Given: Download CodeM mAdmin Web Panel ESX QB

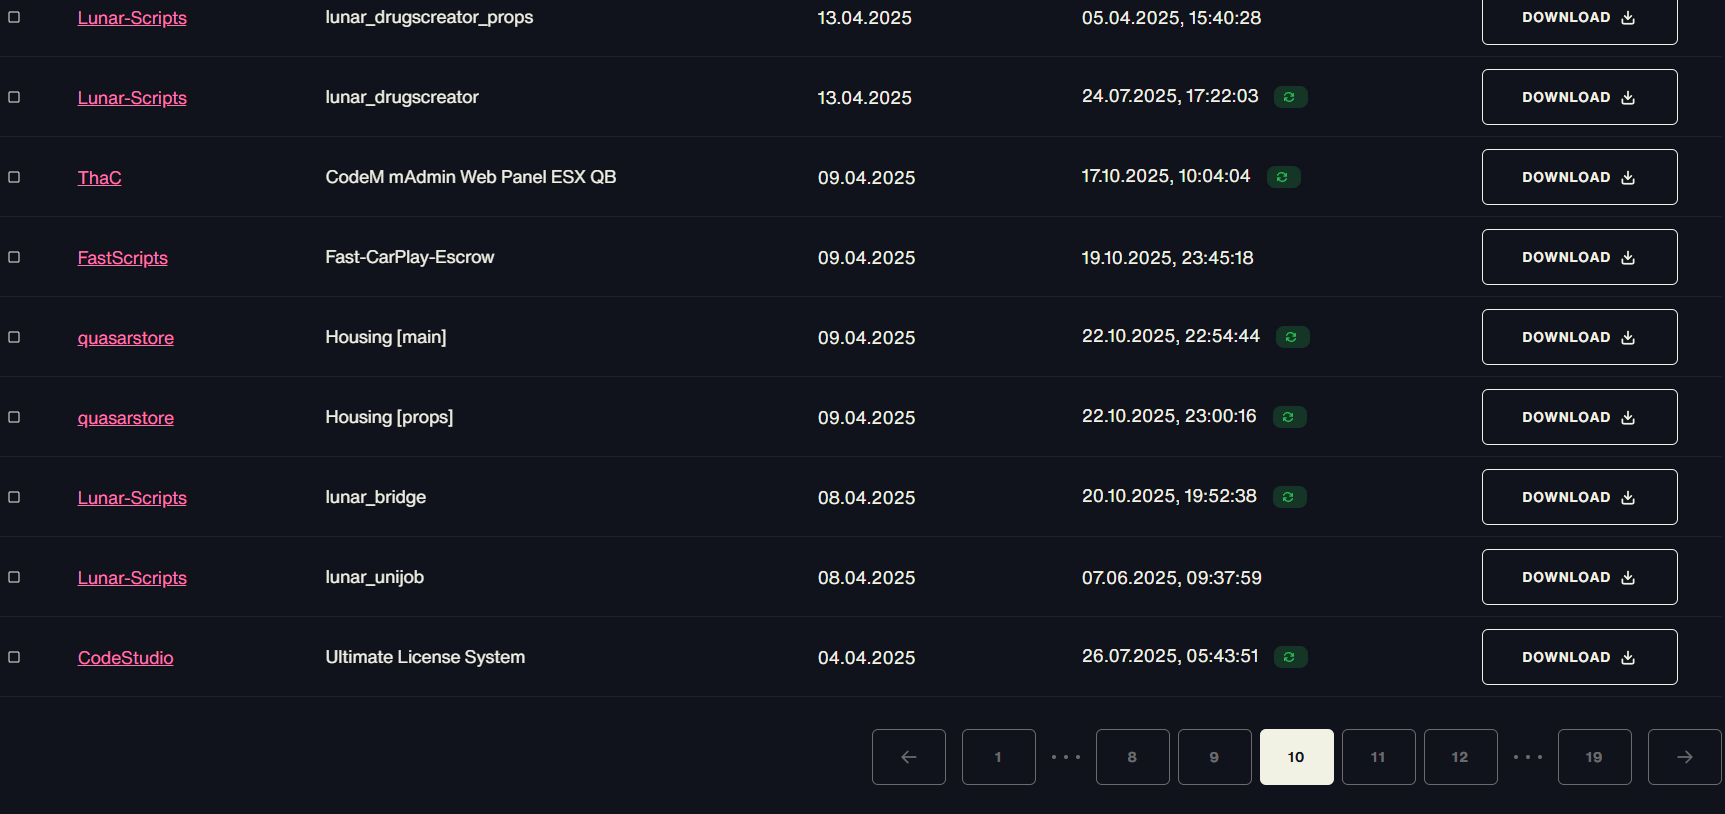Looking at the screenshot, I should click(x=1580, y=177).
